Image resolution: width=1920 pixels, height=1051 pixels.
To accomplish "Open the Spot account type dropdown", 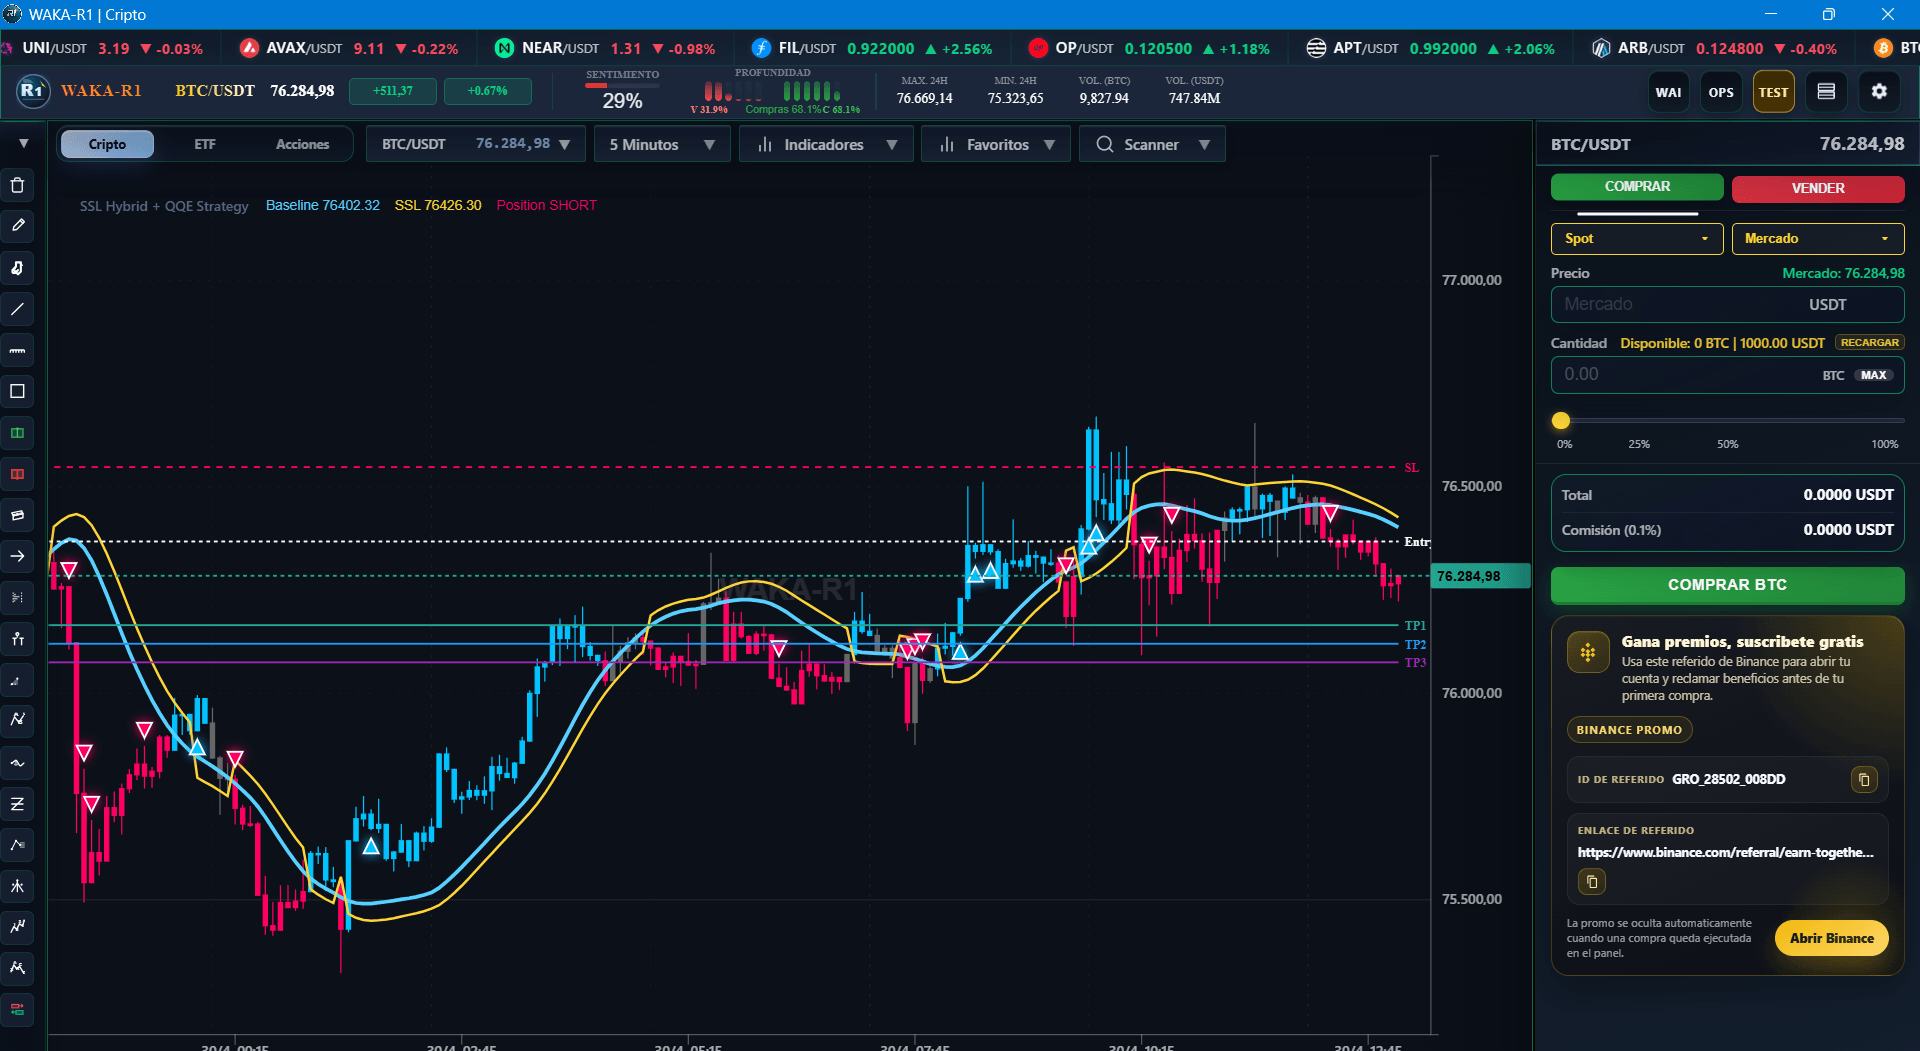I will coord(1637,238).
